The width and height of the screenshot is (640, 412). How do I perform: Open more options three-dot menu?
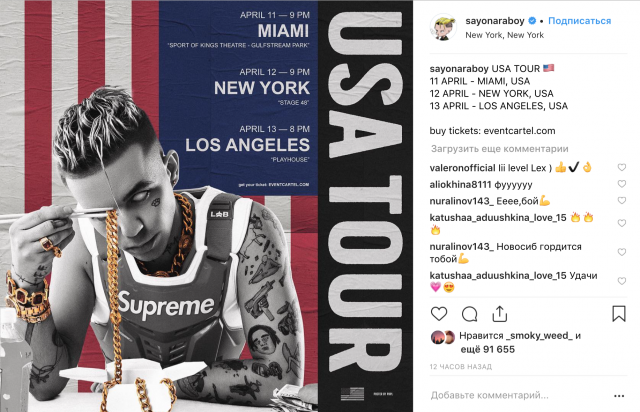pos(619,396)
